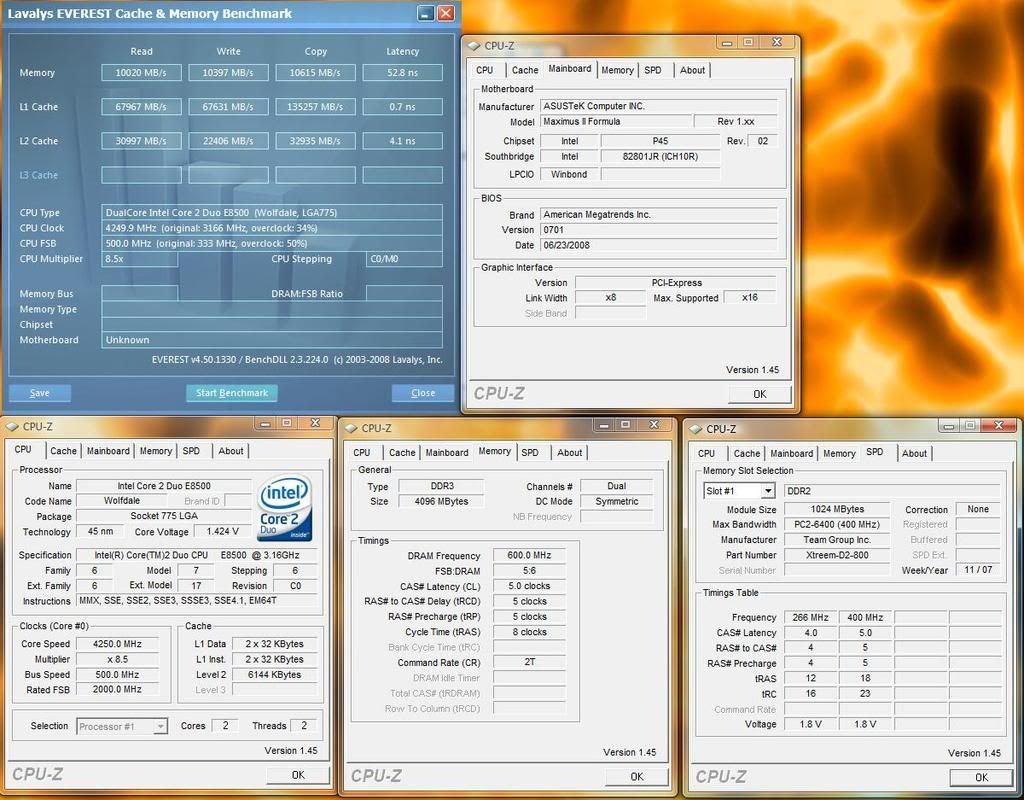
Task: Close the CPU-Z Mainboard window
Action: [776, 42]
